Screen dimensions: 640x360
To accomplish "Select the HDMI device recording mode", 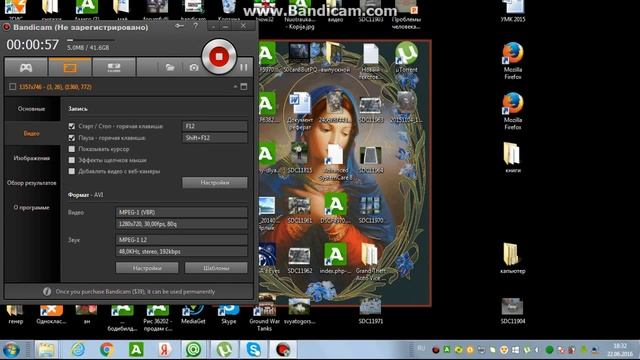I will [x=113, y=67].
